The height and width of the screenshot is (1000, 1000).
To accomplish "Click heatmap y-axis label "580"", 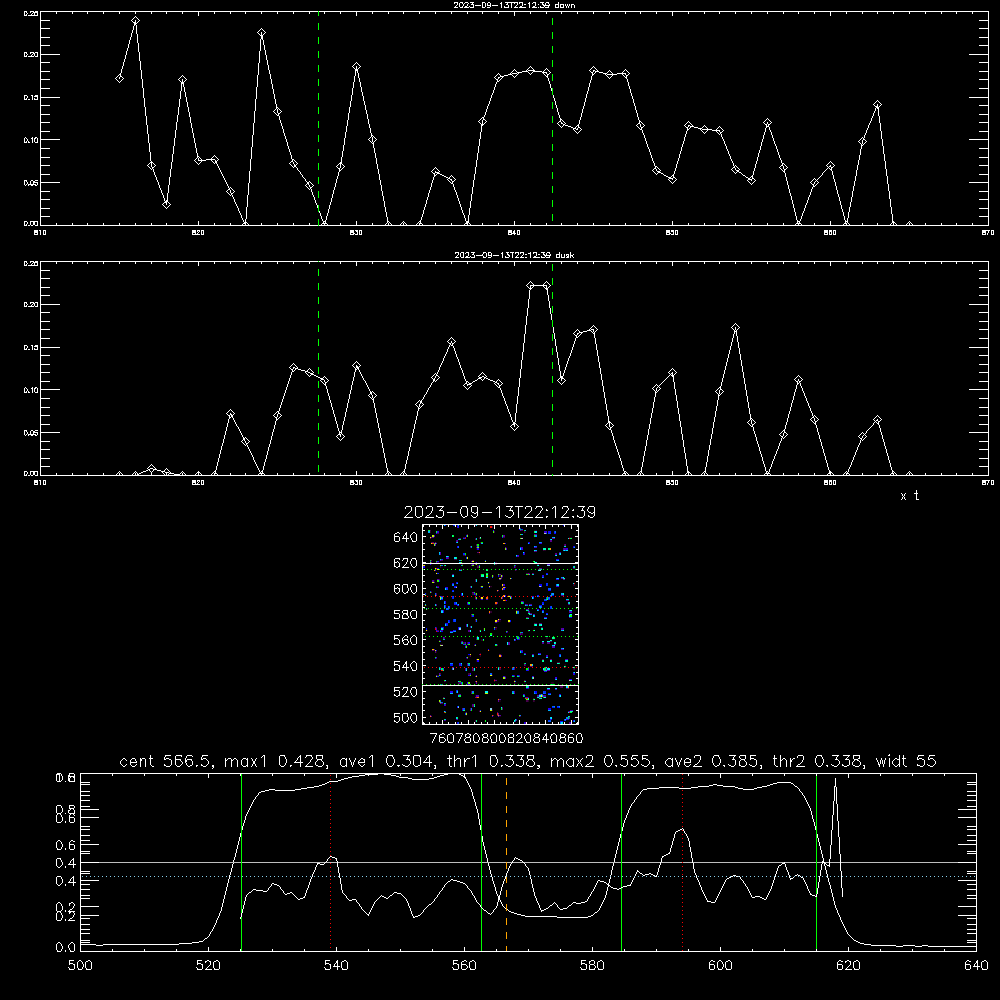I will (x=406, y=615).
